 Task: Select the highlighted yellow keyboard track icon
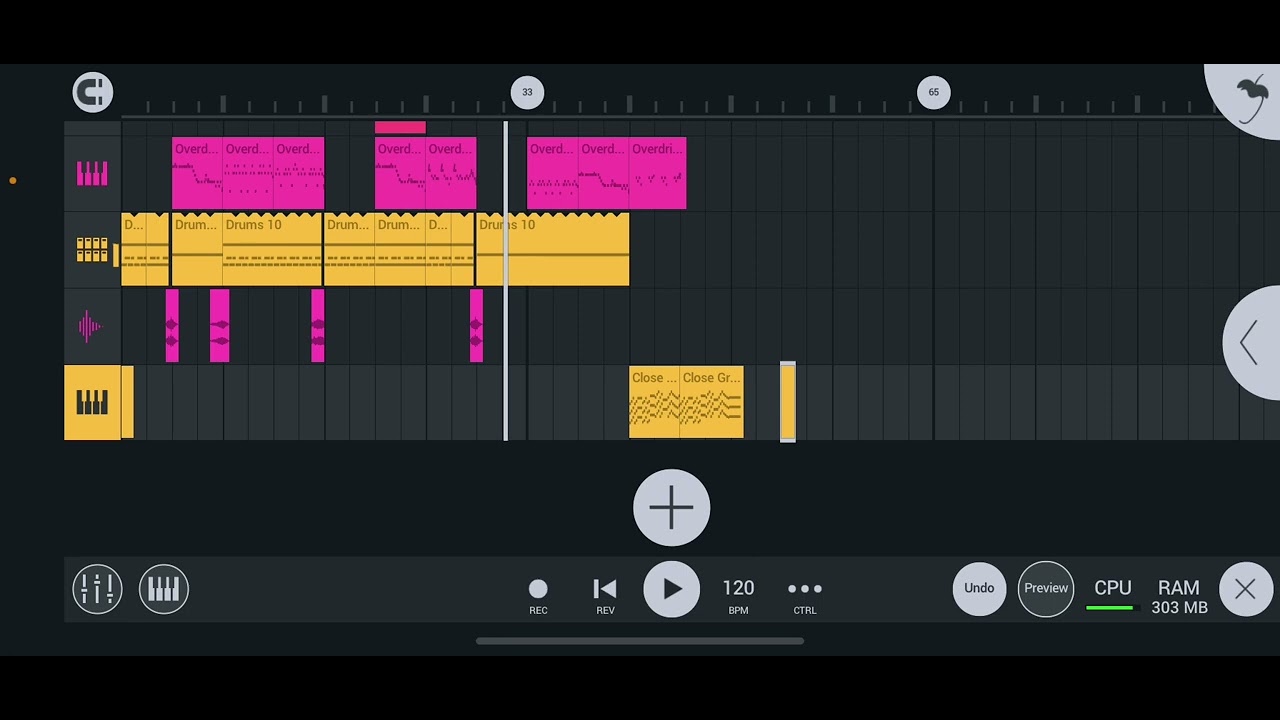coord(92,403)
